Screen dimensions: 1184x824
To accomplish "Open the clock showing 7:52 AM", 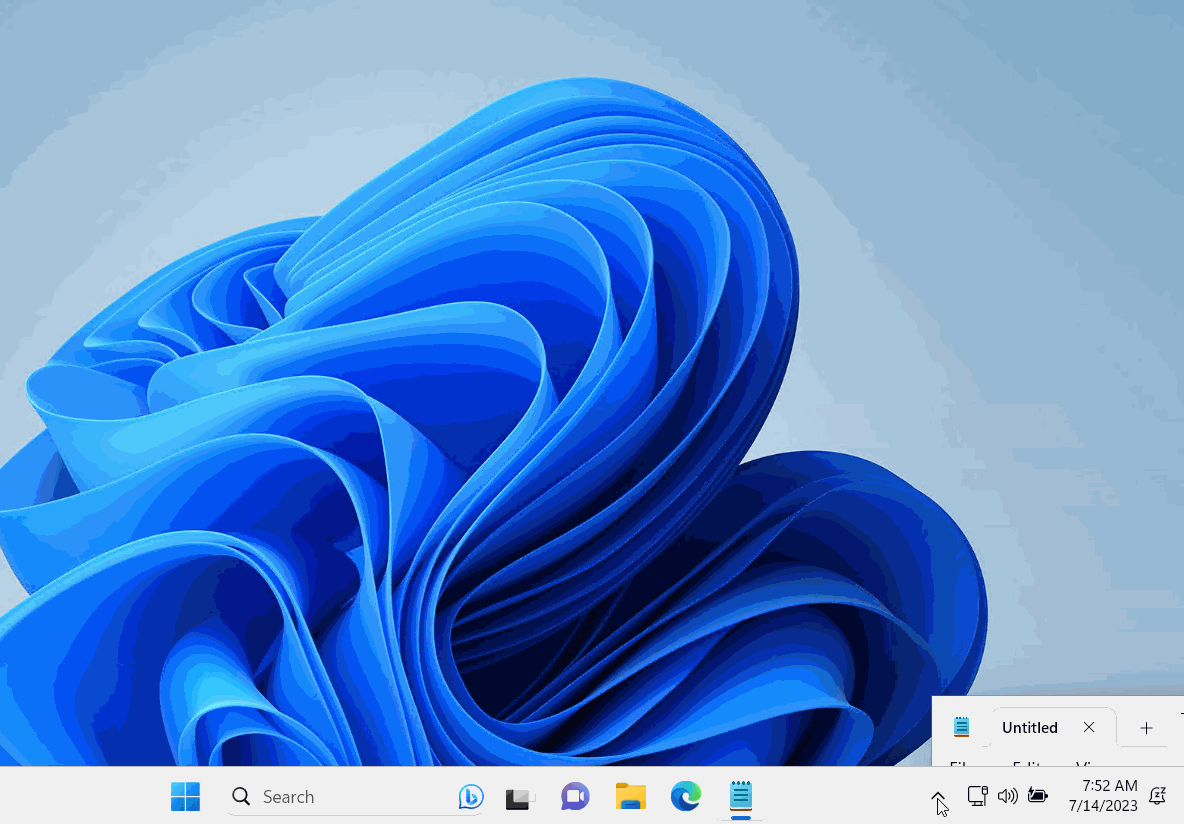I will pyautogui.click(x=1102, y=796).
